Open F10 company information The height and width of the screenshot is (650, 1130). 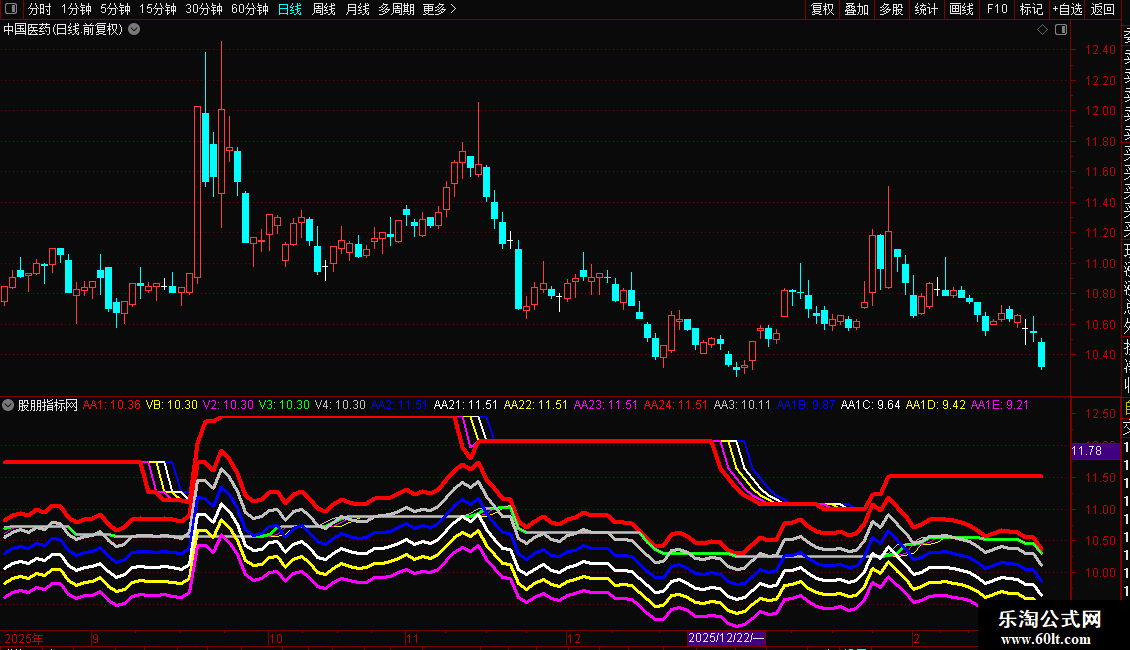coord(997,9)
